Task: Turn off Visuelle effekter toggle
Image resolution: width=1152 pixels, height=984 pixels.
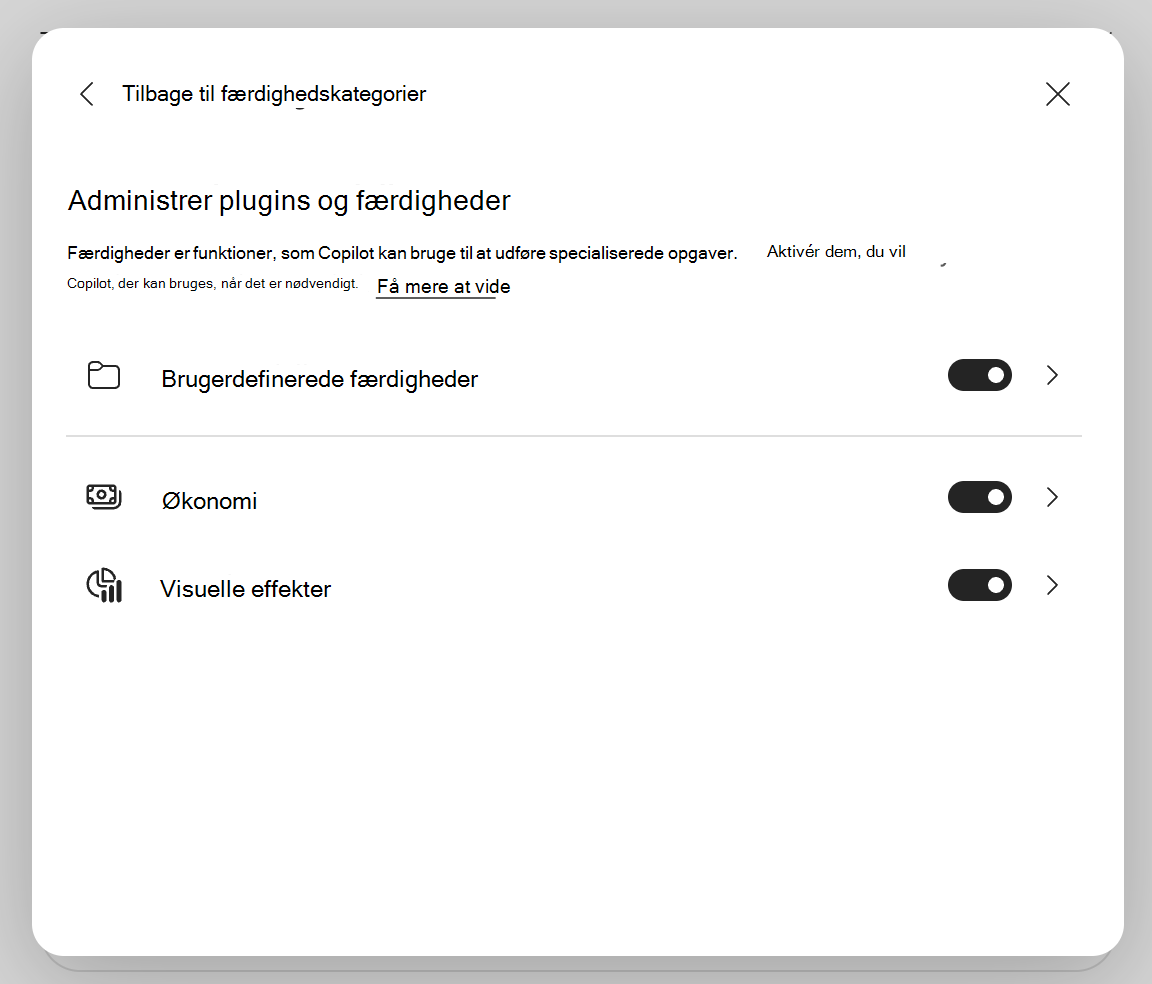Action: click(979, 585)
